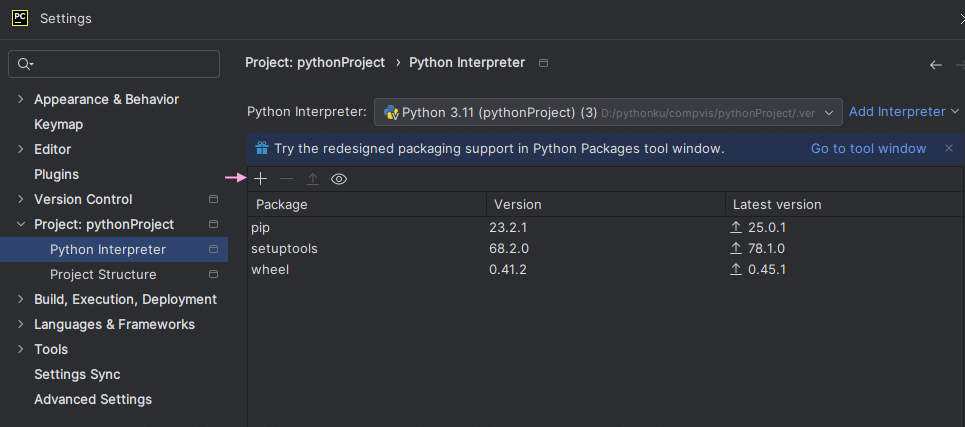
Task: Click the project-level icon on Project Structure row
Action: tap(214, 274)
